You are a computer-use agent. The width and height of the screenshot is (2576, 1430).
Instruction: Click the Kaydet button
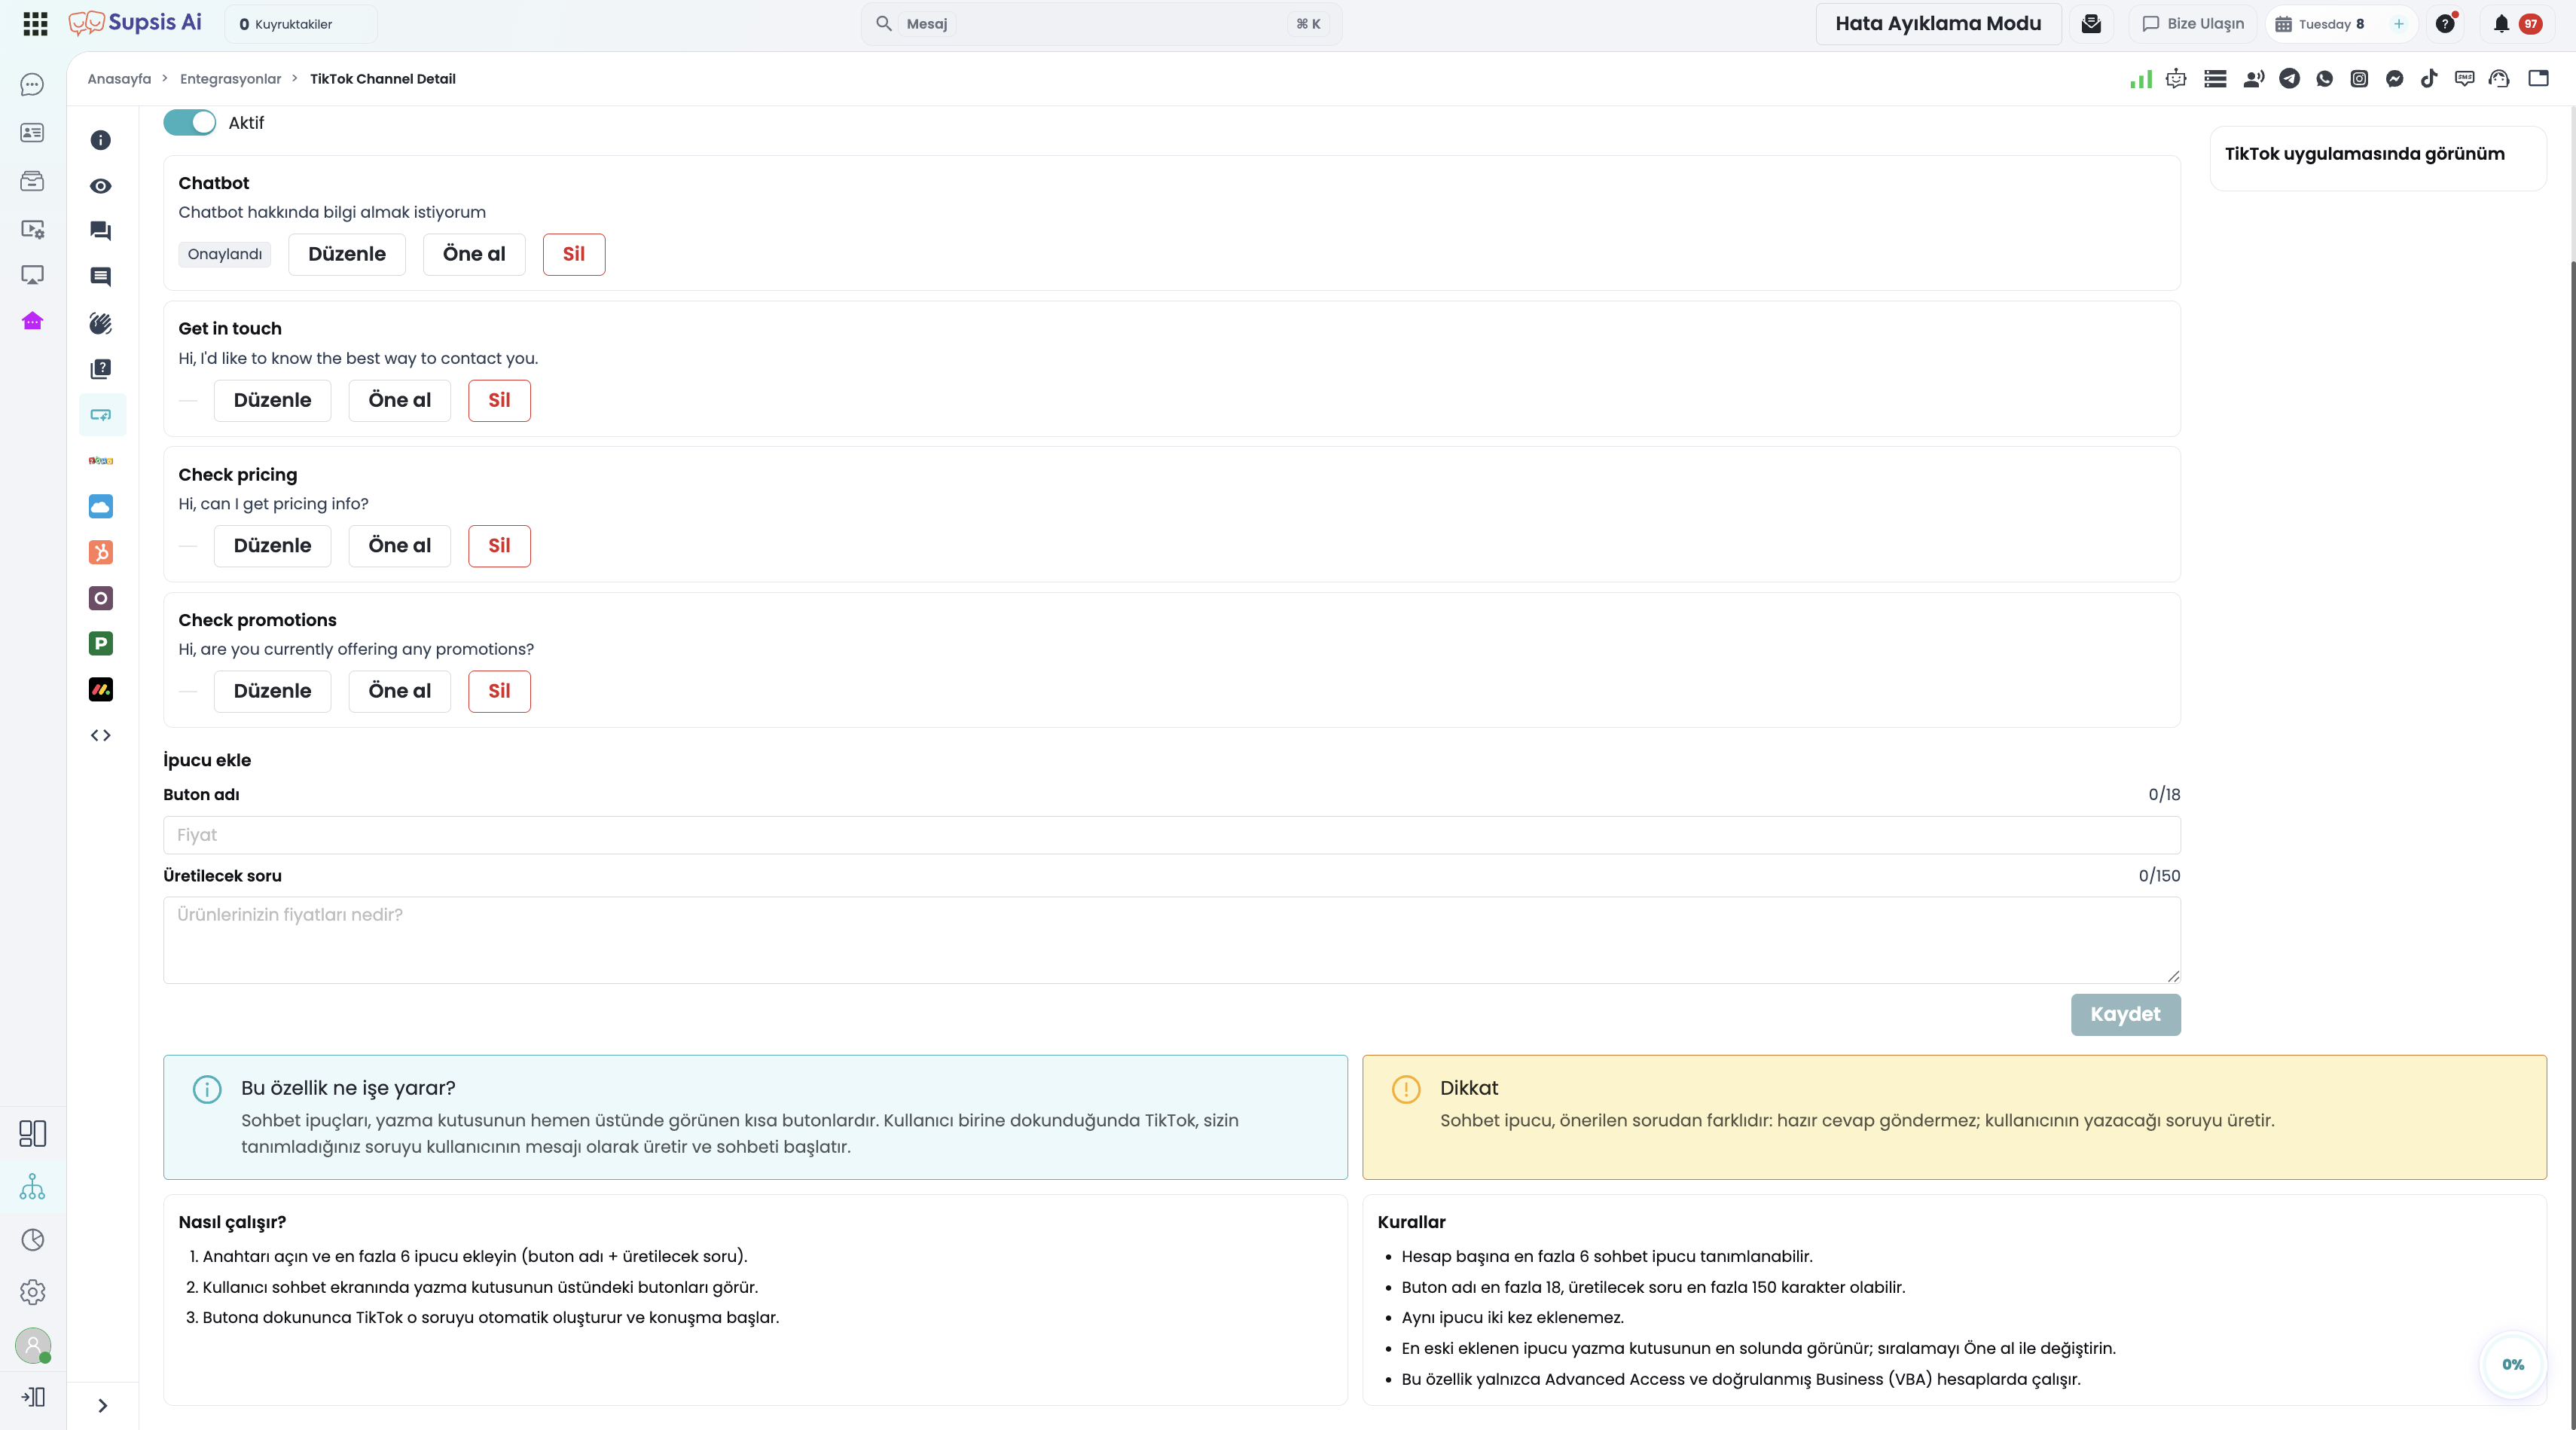coord(2125,1015)
